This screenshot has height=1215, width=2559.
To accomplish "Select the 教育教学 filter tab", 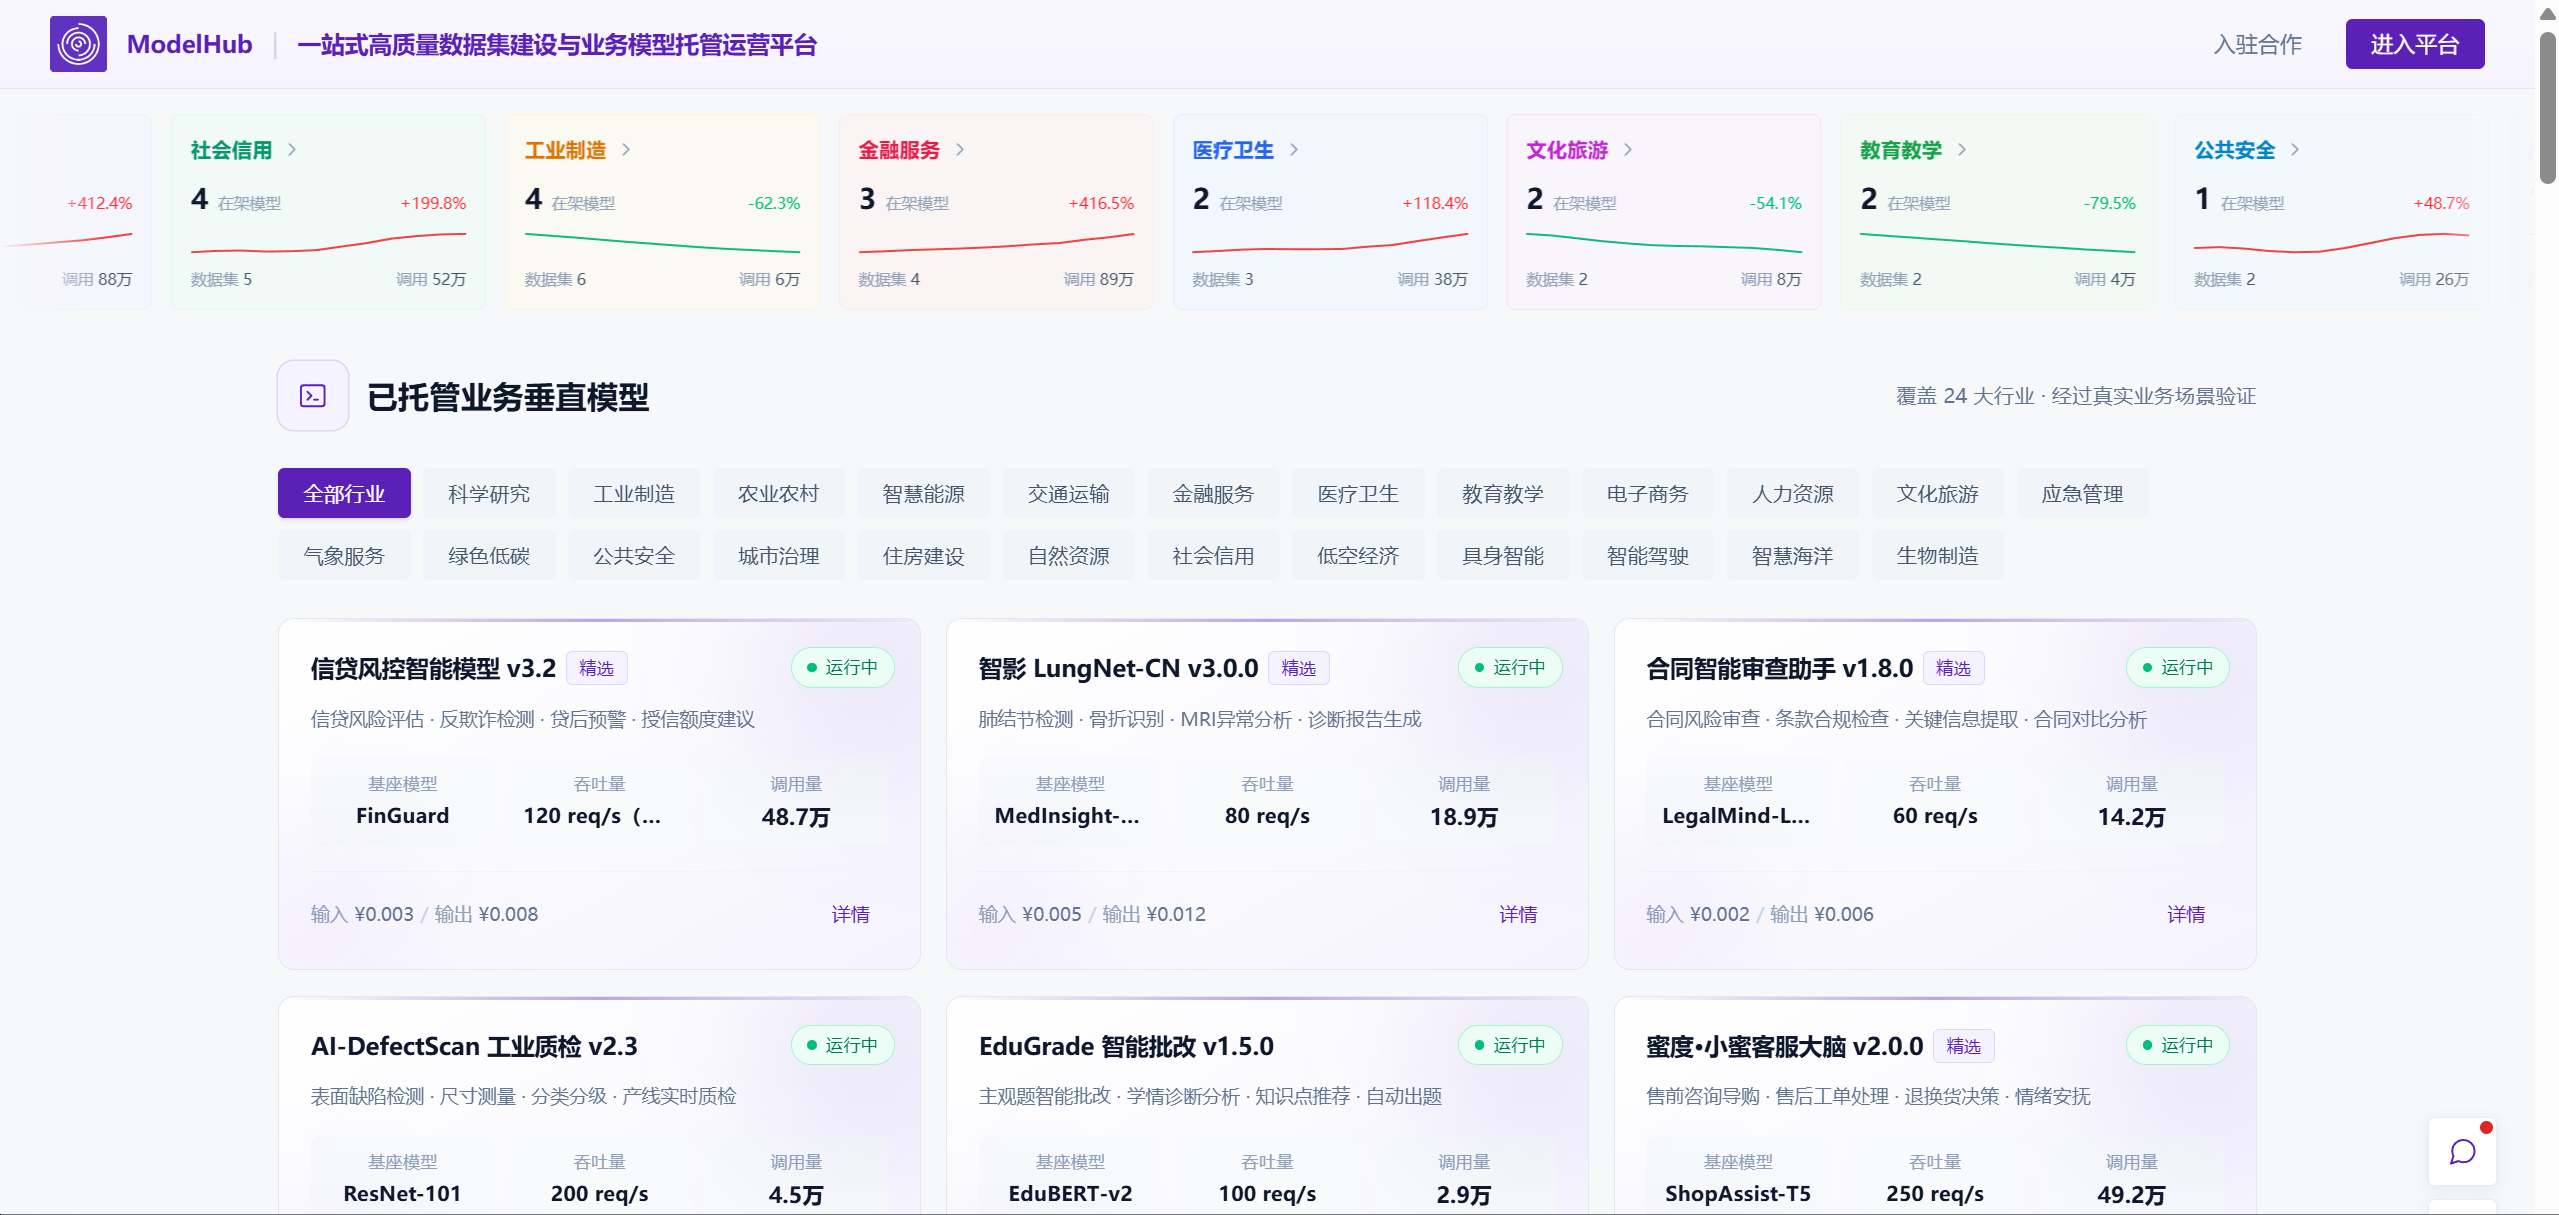I will point(1503,493).
